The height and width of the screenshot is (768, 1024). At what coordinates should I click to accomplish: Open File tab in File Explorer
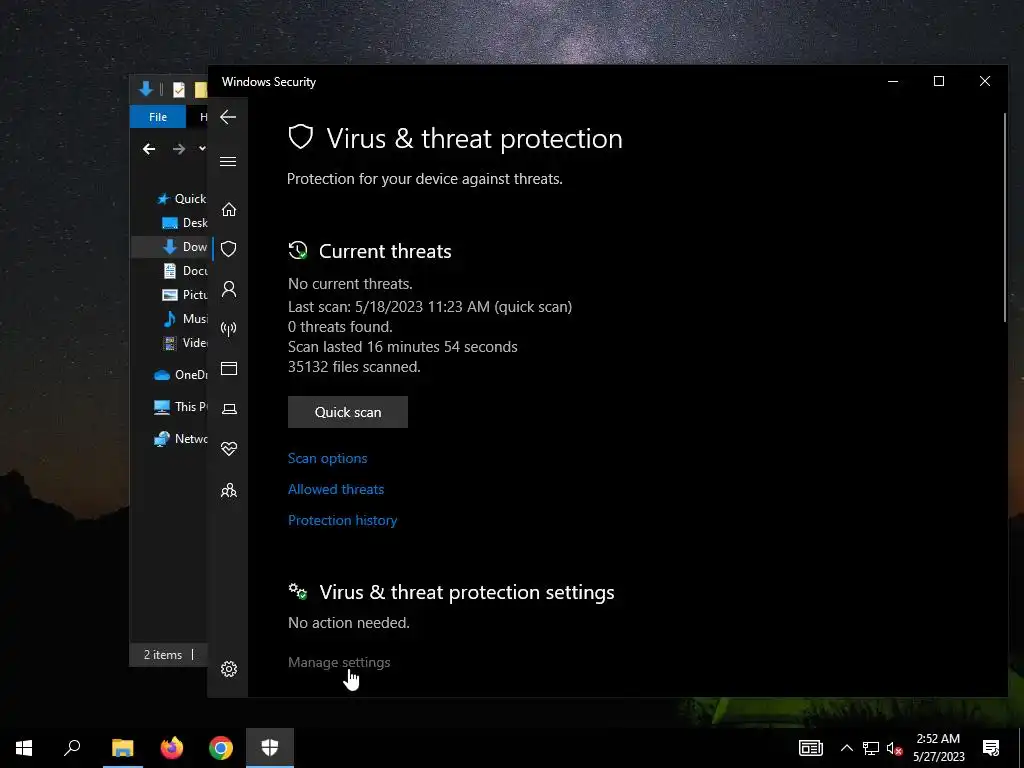157,117
